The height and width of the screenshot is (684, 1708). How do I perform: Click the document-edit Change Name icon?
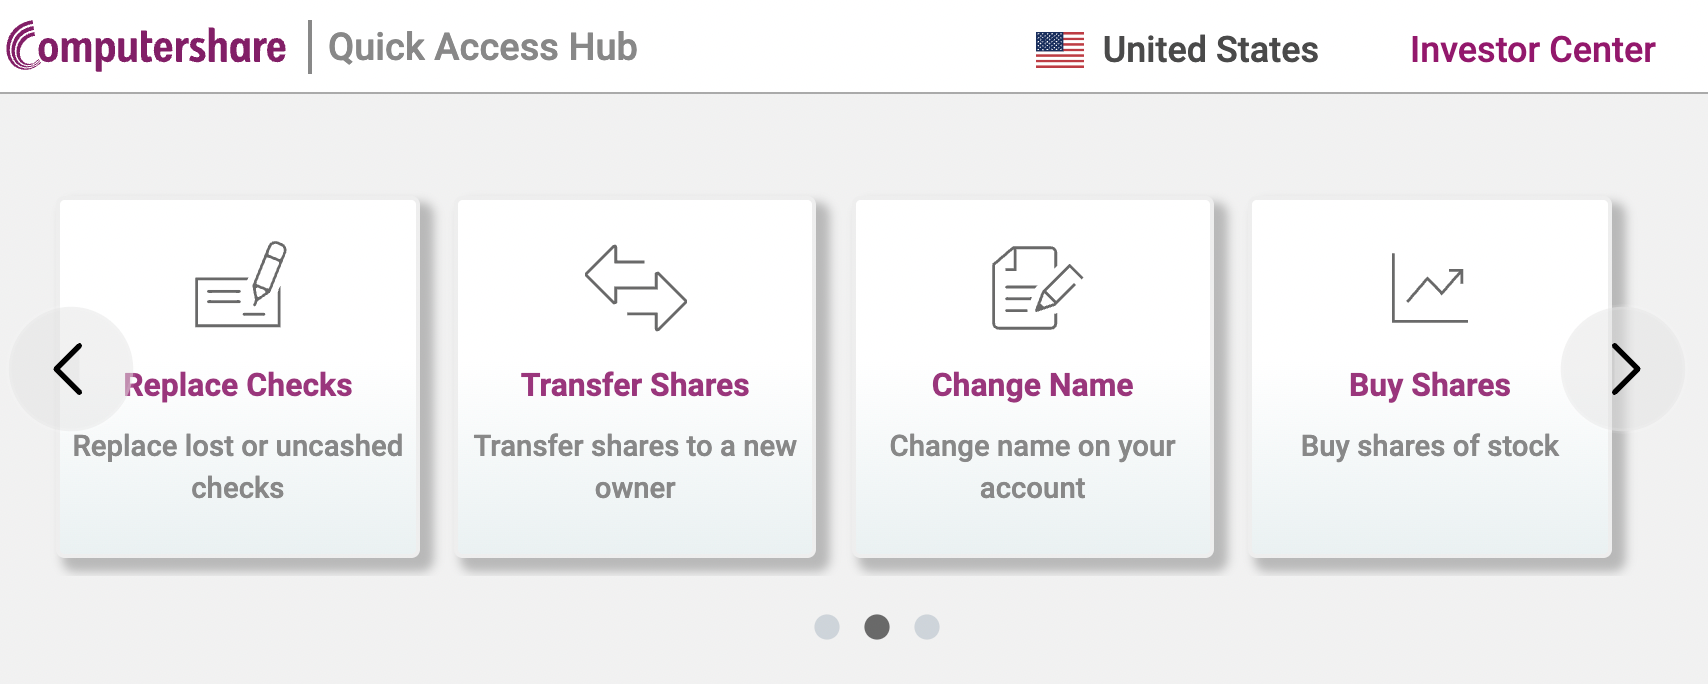click(1037, 288)
